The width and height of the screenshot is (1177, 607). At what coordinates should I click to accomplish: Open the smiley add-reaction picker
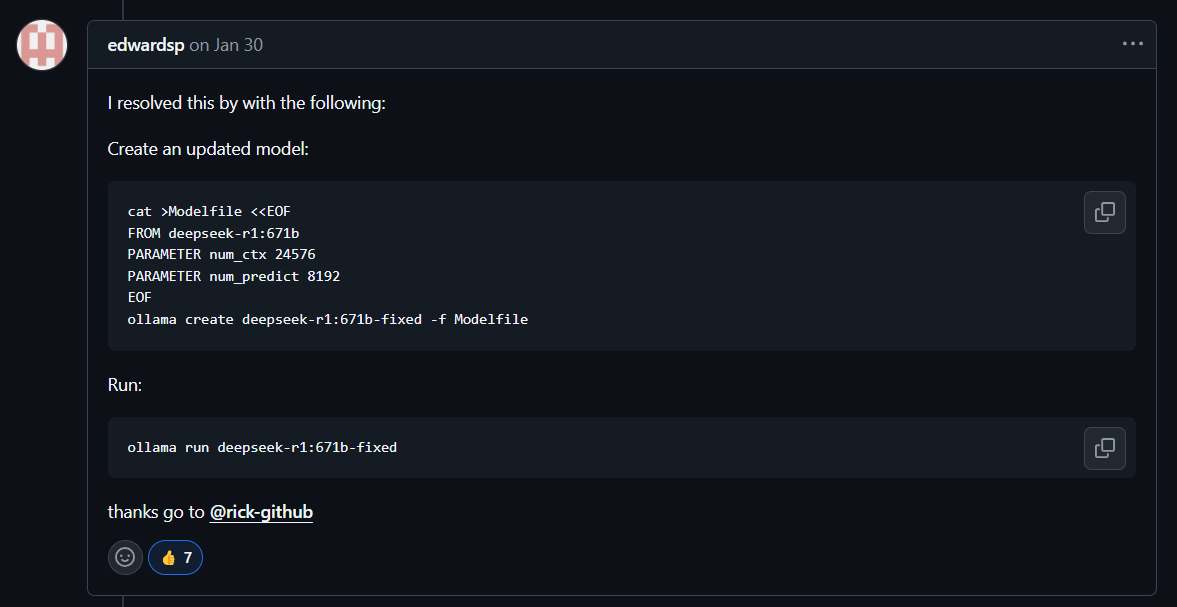(x=125, y=557)
